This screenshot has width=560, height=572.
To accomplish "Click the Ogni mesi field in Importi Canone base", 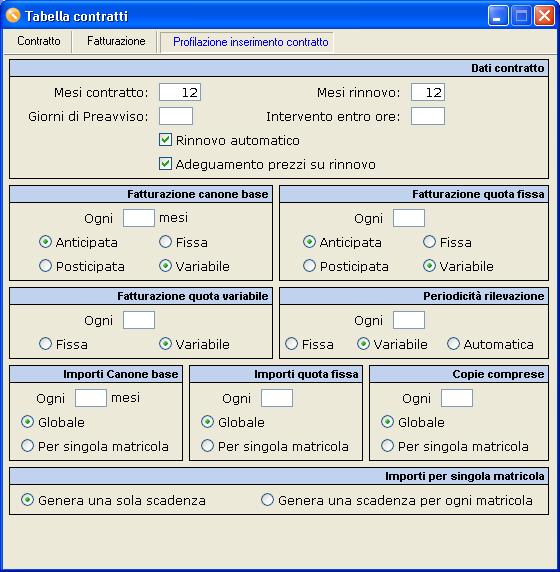I will [x=91, y=398].
